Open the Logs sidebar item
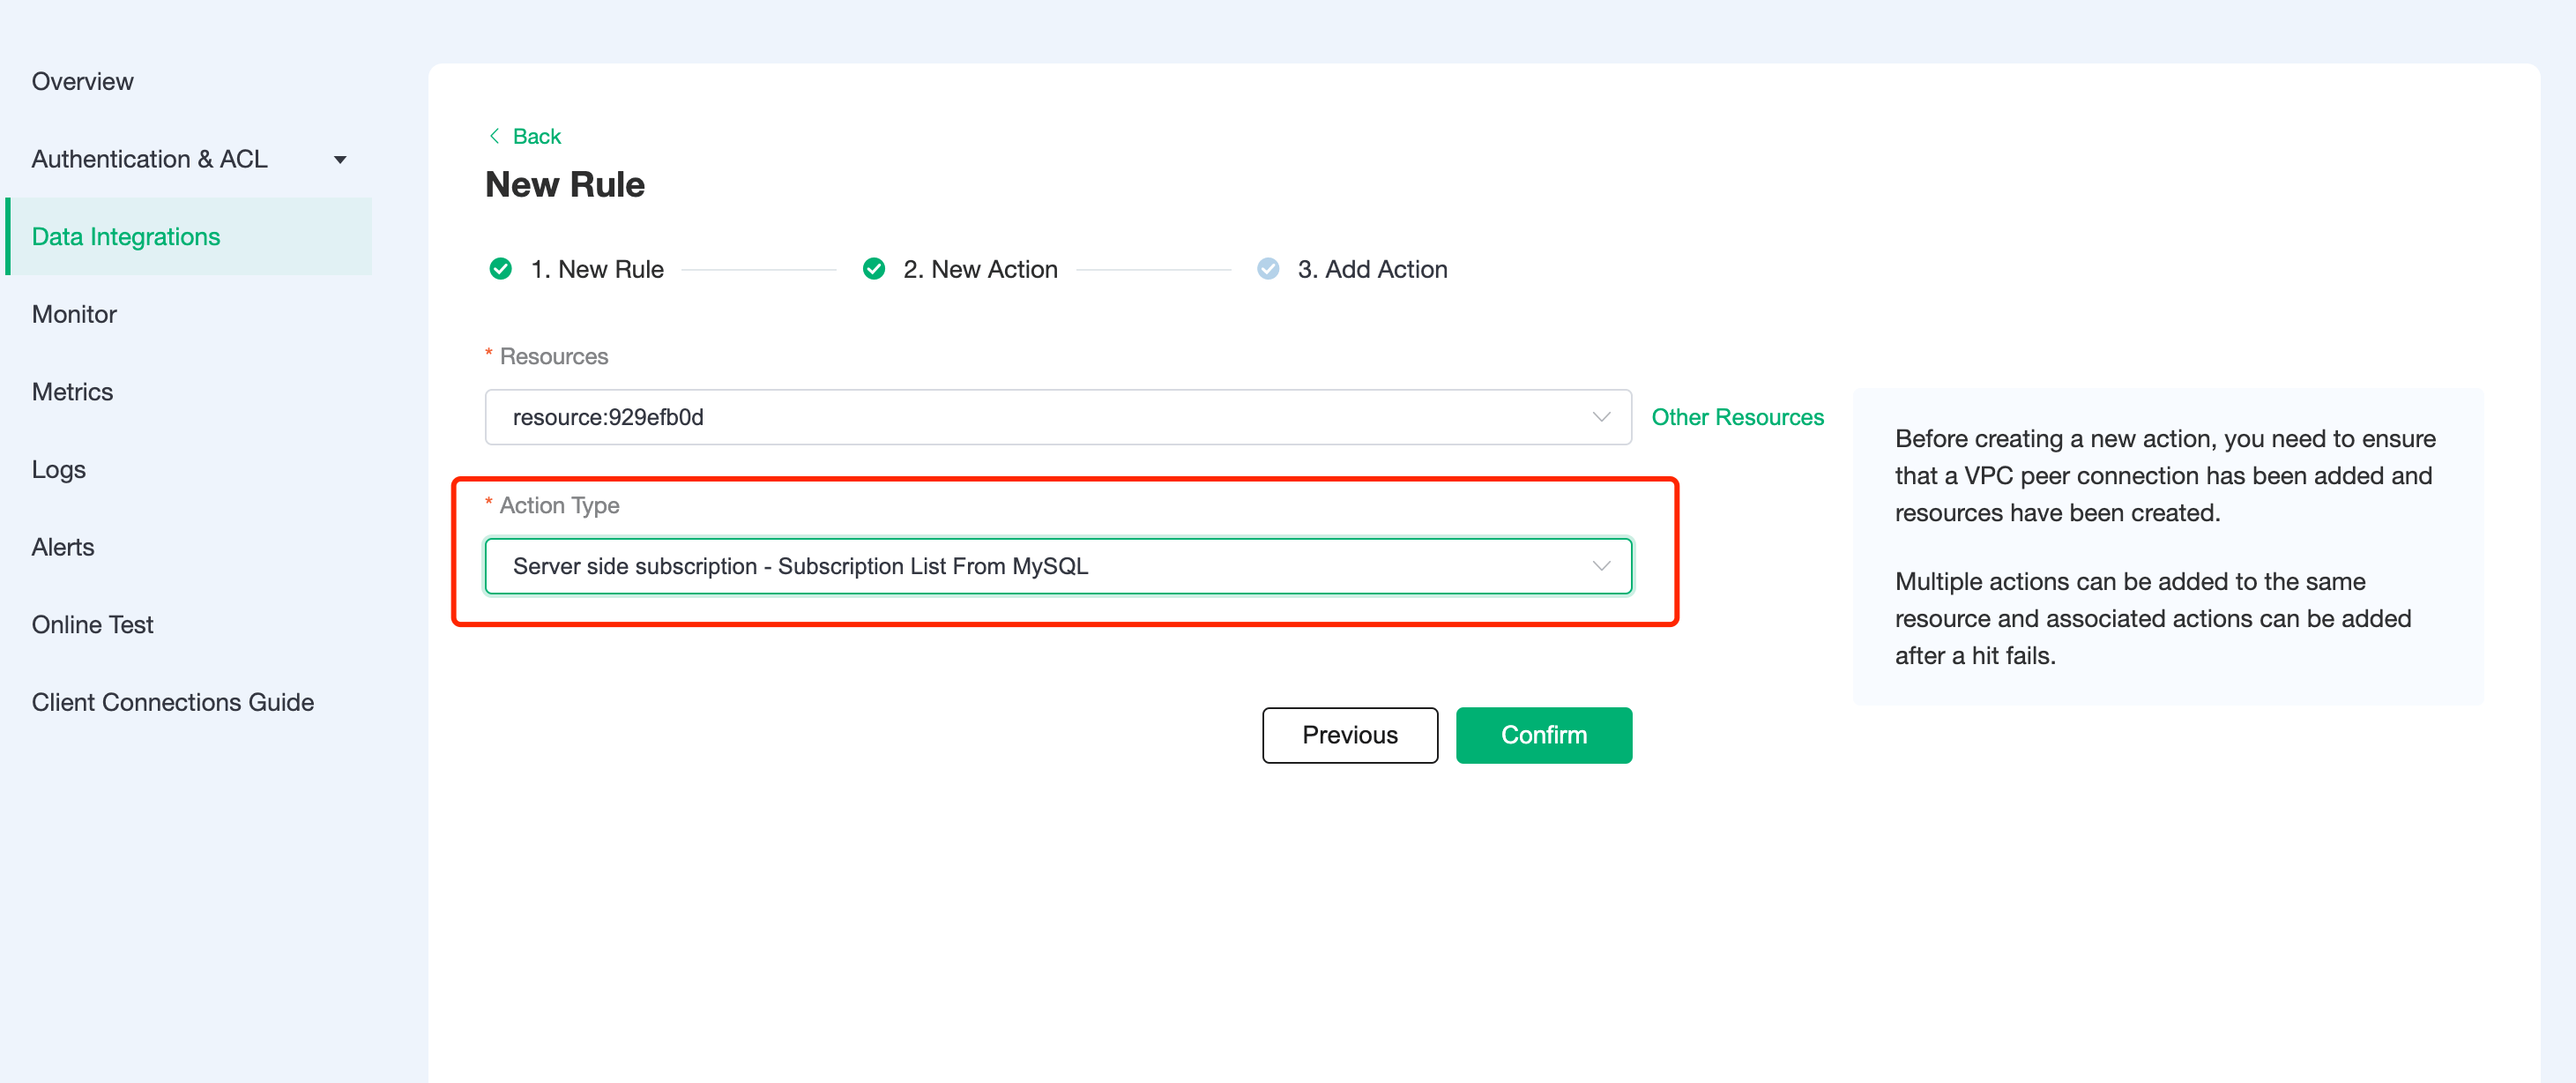The image size is (2576, 1083). pyautogui.click(x=58, y=468)
